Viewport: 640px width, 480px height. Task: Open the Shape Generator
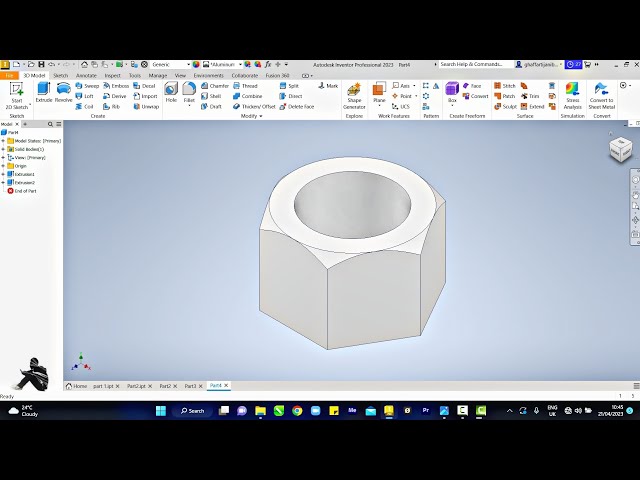354,96
